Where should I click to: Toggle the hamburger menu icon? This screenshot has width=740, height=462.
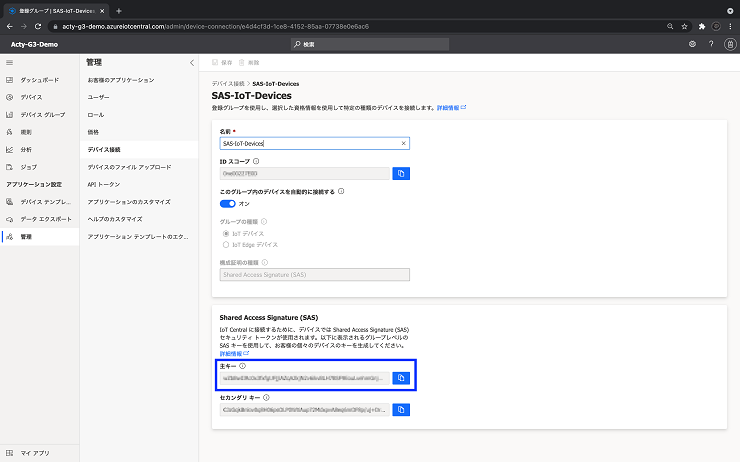(x=9, y=62)
